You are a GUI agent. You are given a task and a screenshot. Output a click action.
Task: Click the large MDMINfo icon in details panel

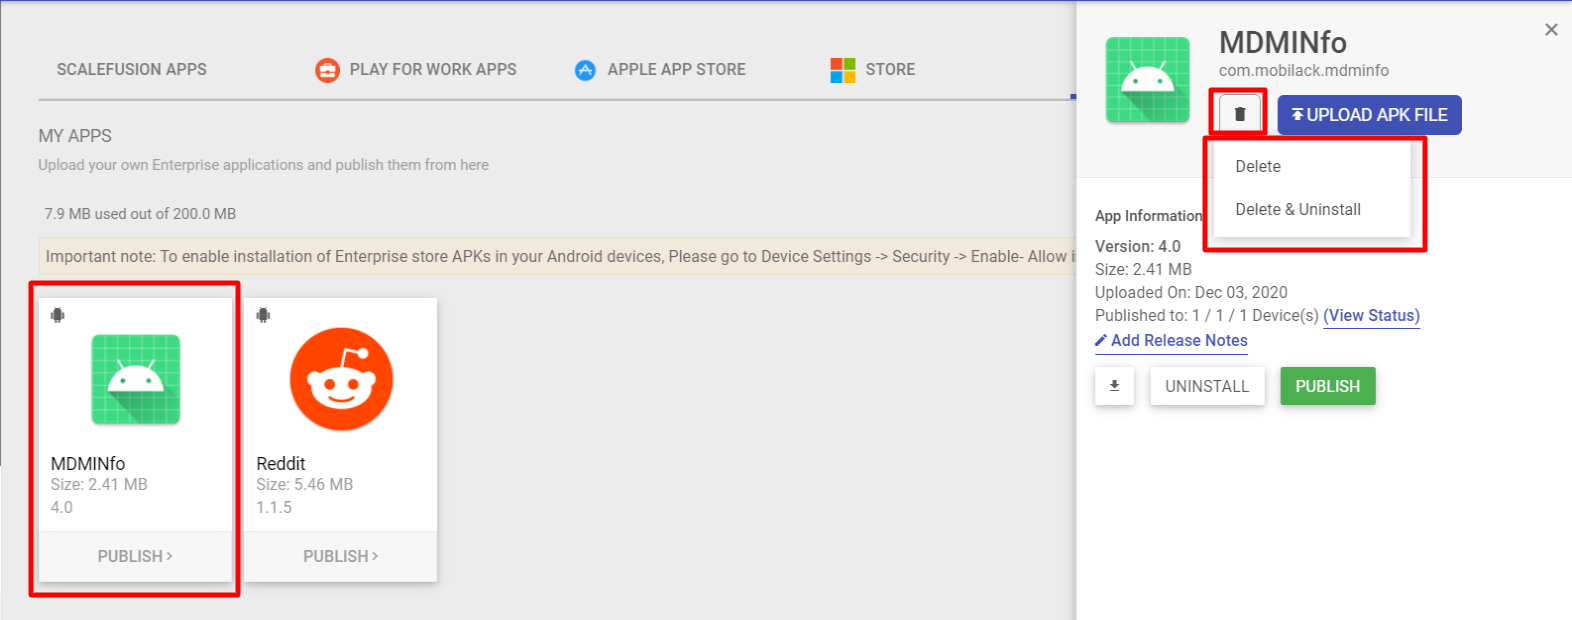(1148, 80)
